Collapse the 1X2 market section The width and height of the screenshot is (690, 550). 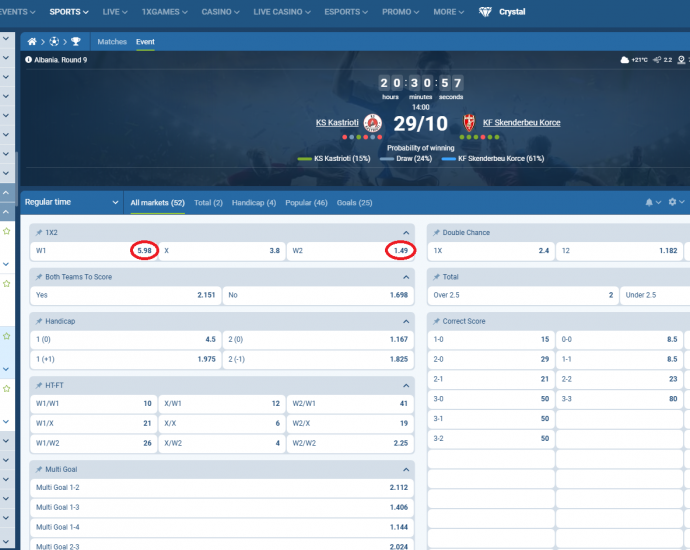coord(406,233)
